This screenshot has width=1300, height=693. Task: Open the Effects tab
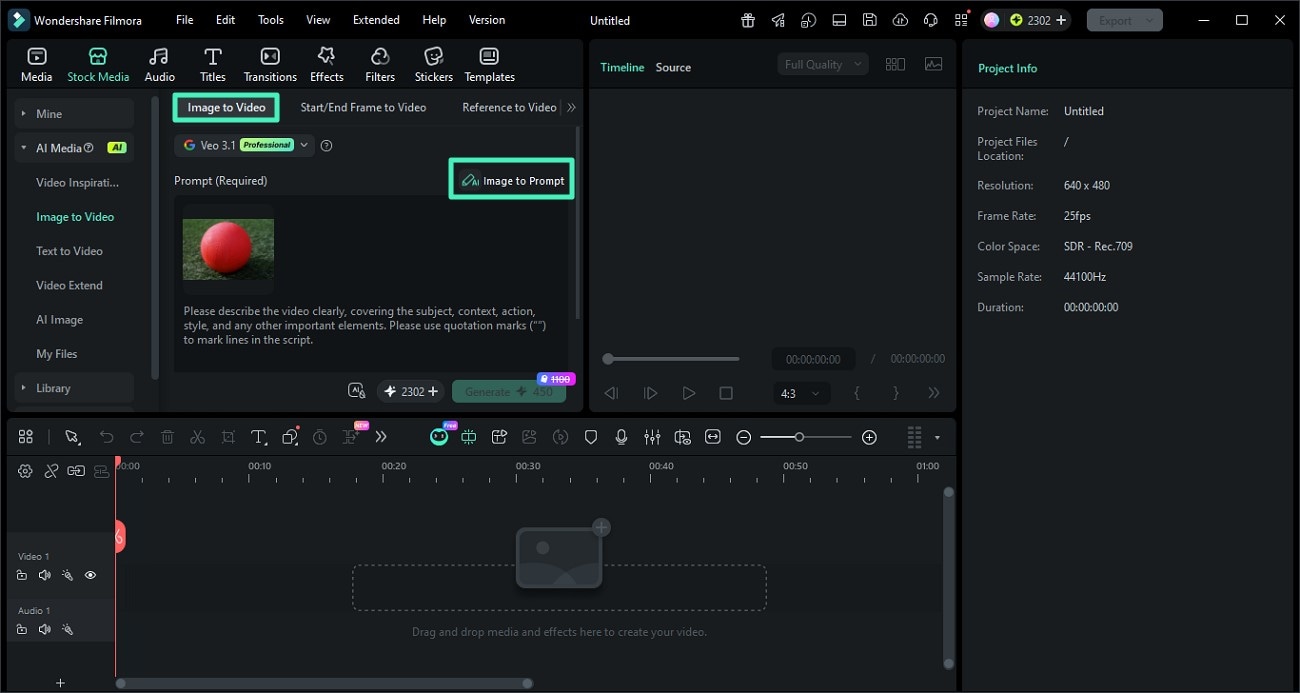point(326,65)
